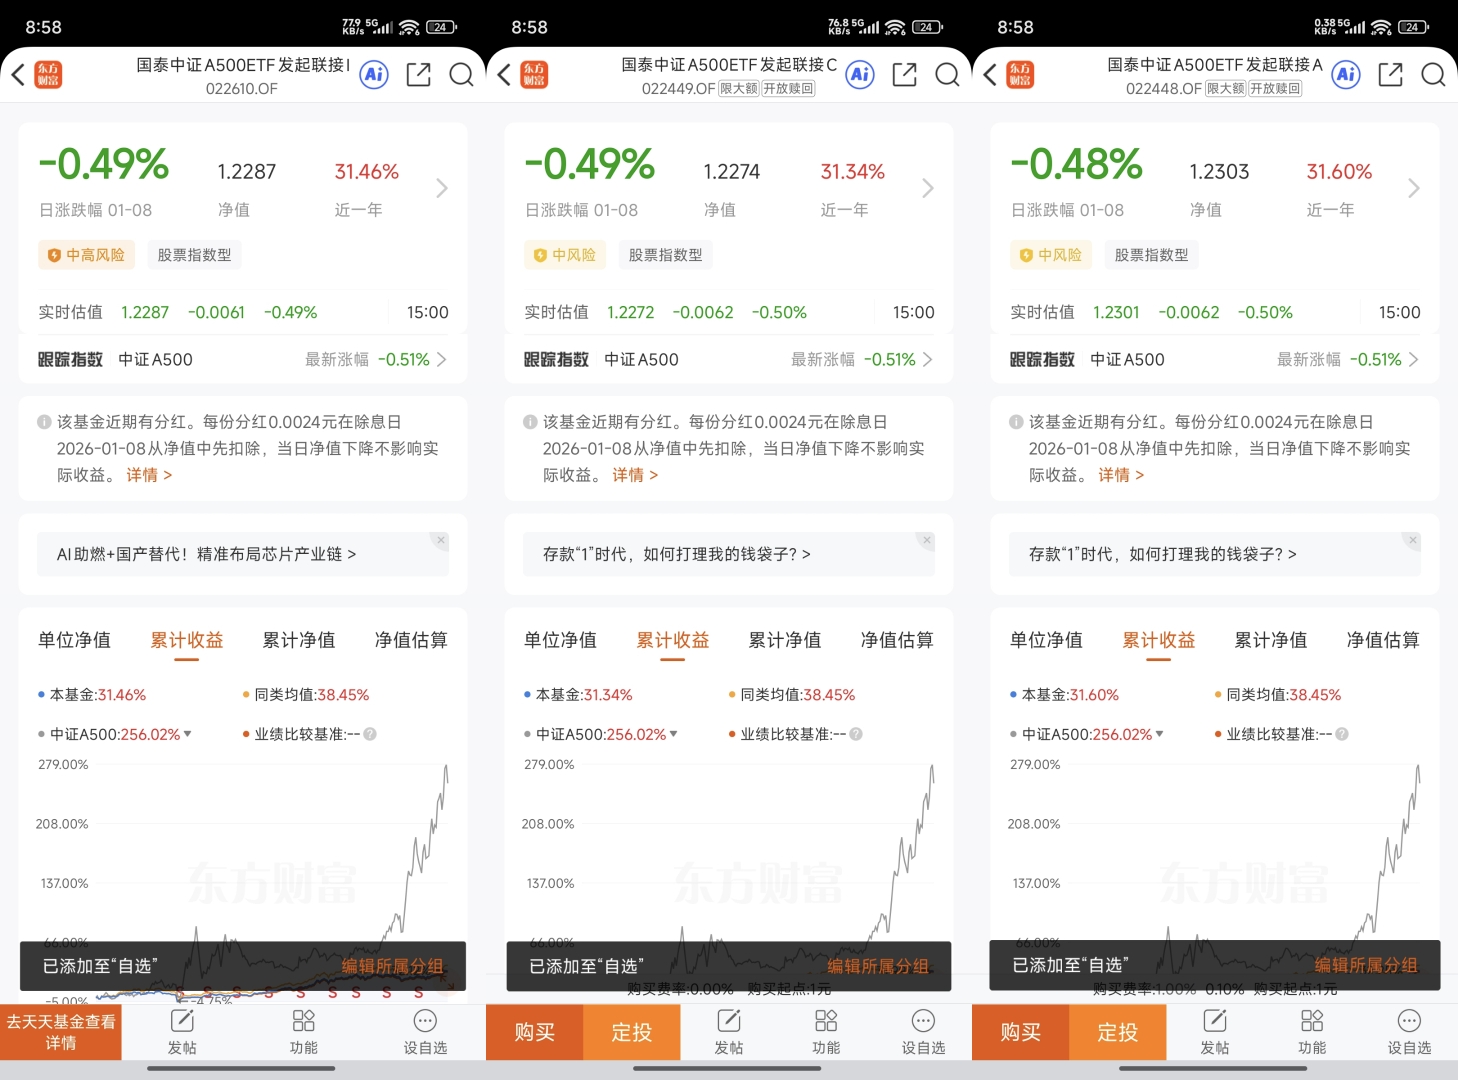Tap 中风险 tag on the 联接C page
The width and height of the screenshot is (1458, 1080).
pyautogui.click(x=565, y=255)
